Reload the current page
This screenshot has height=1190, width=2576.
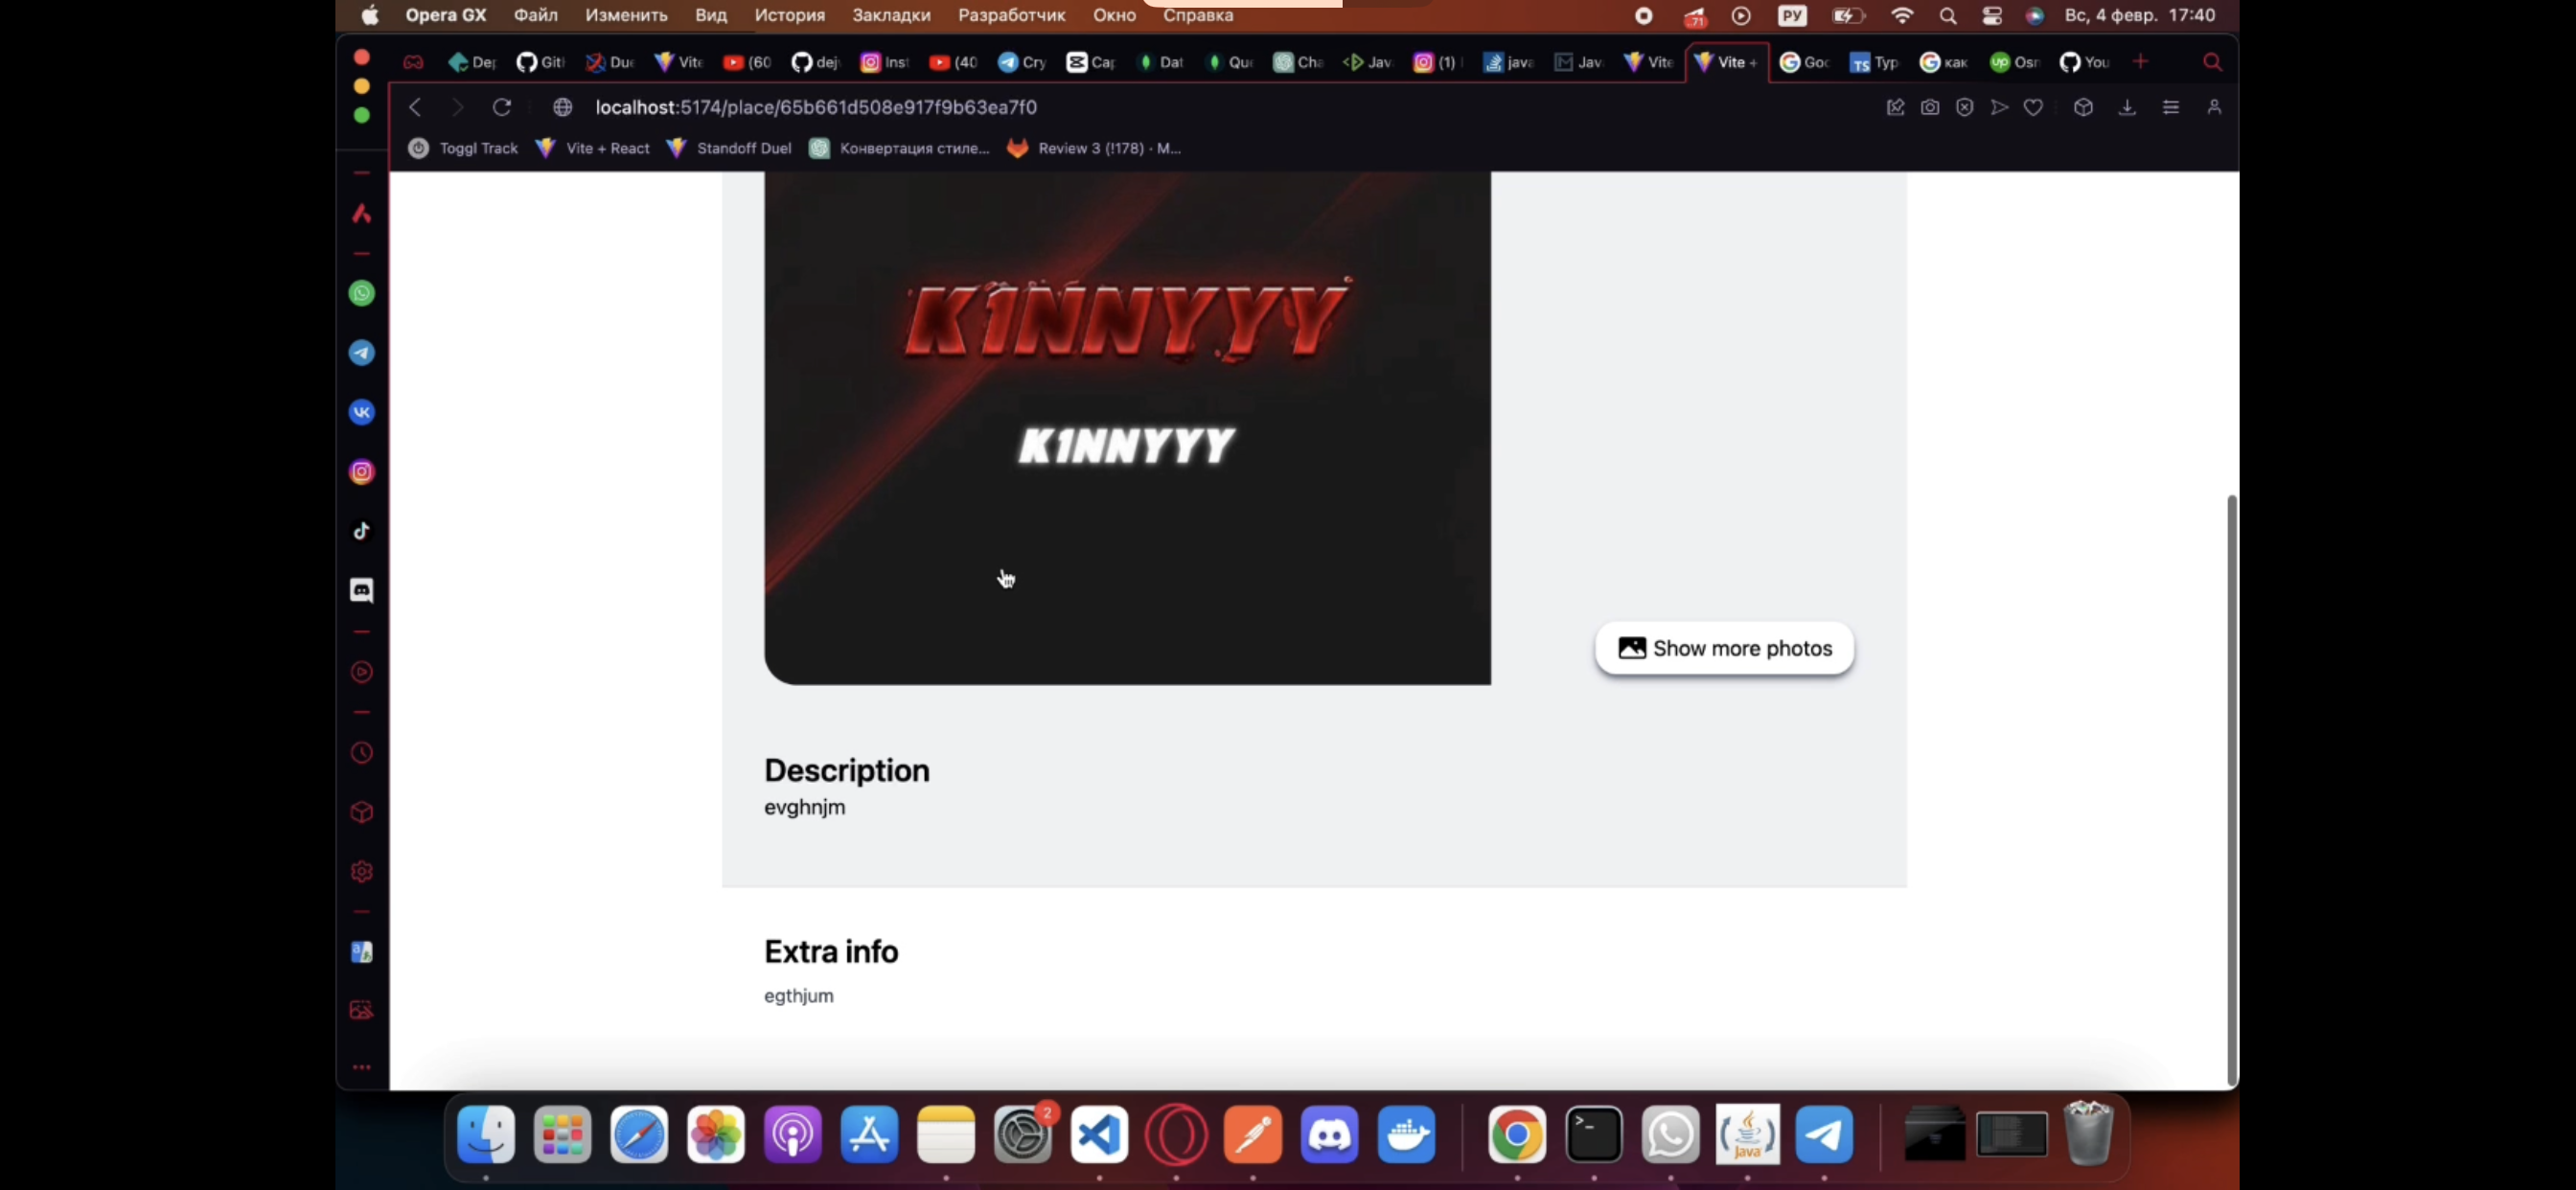click(502, 107)
